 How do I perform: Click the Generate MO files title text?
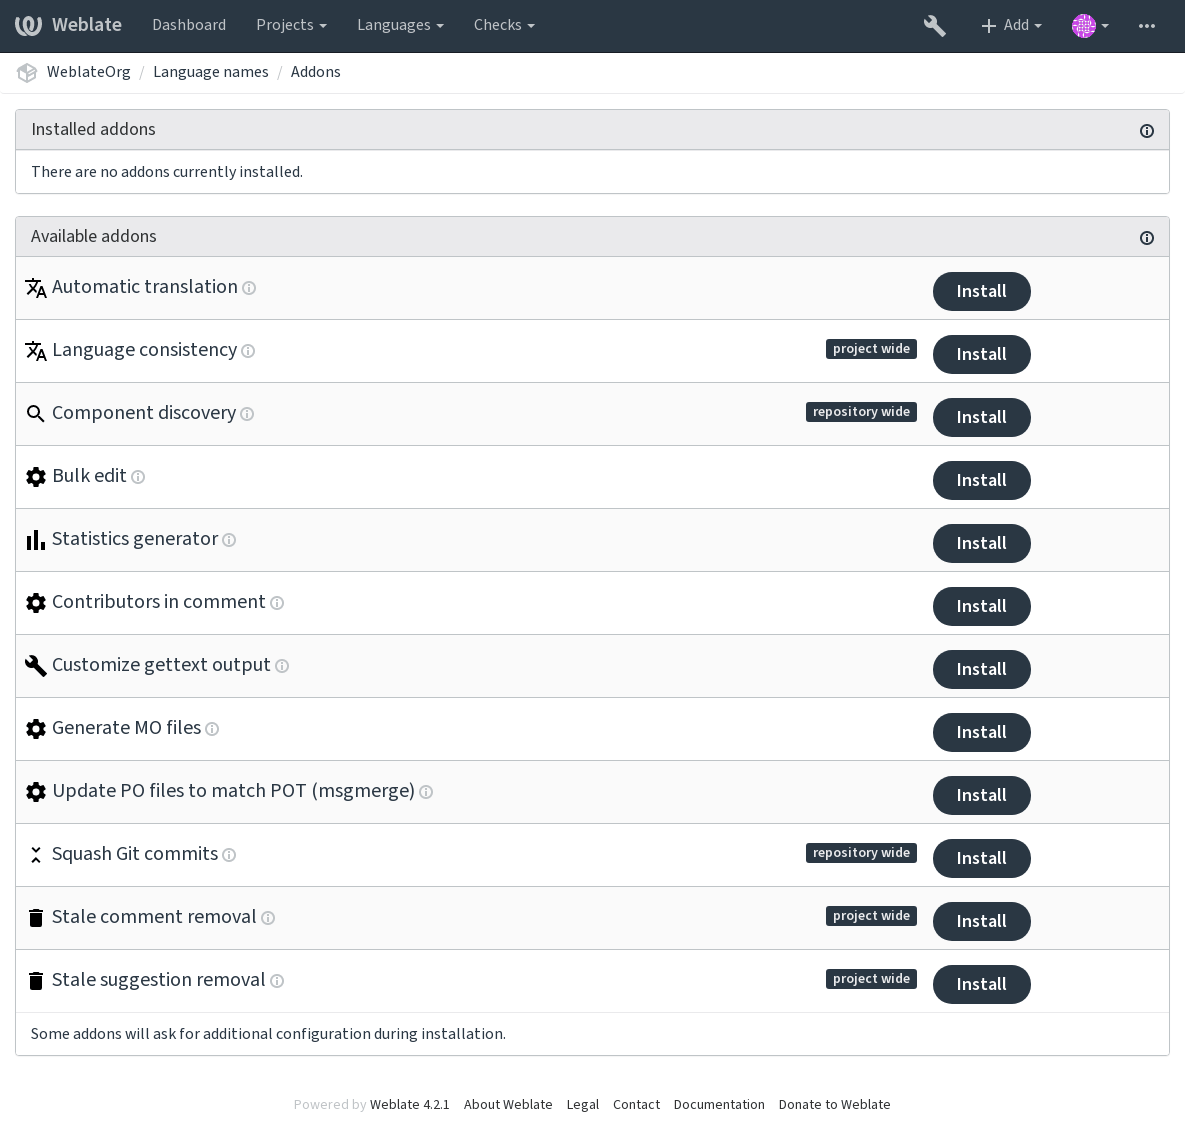pyautogui.click(x=126, y=728)
